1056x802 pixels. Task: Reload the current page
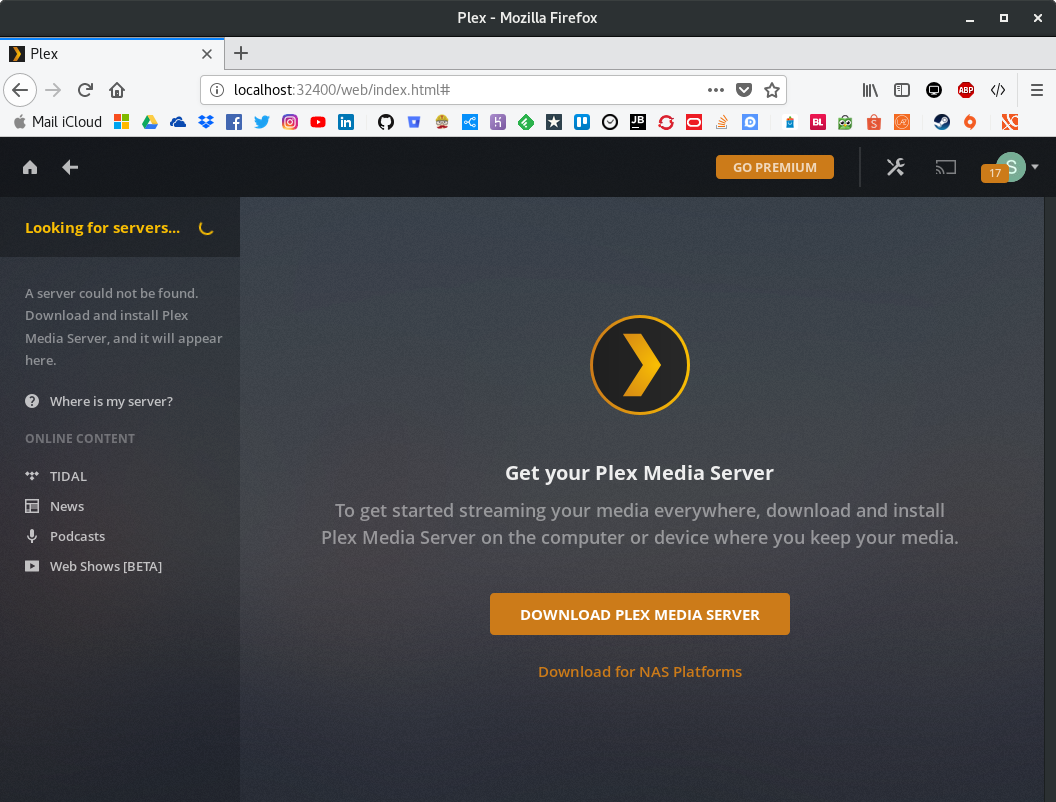[x=85, y=90]
